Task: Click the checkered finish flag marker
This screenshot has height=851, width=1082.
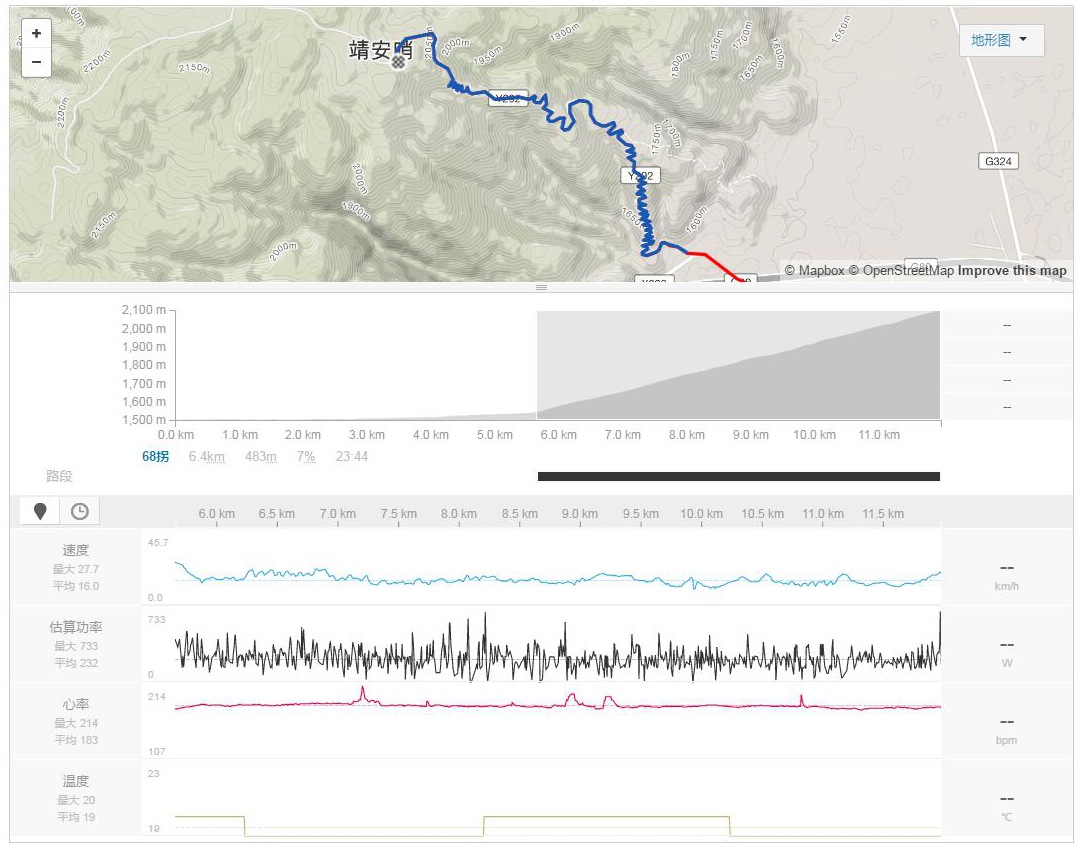Action: 398,62
